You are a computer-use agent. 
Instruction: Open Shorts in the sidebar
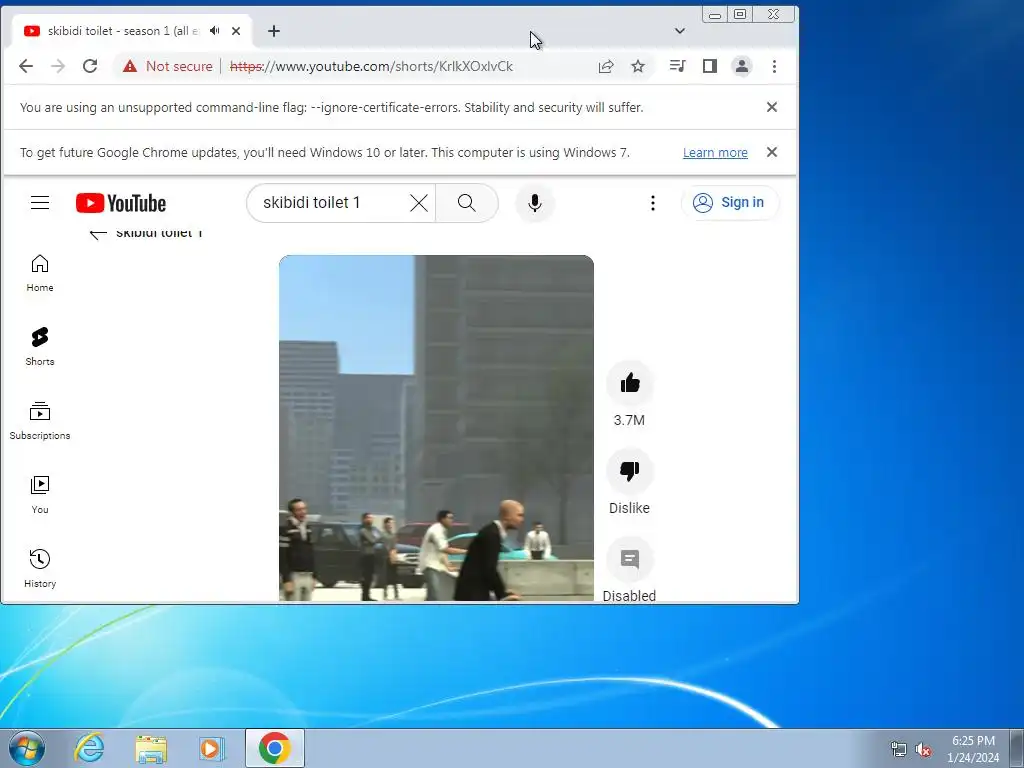(40, 347)
